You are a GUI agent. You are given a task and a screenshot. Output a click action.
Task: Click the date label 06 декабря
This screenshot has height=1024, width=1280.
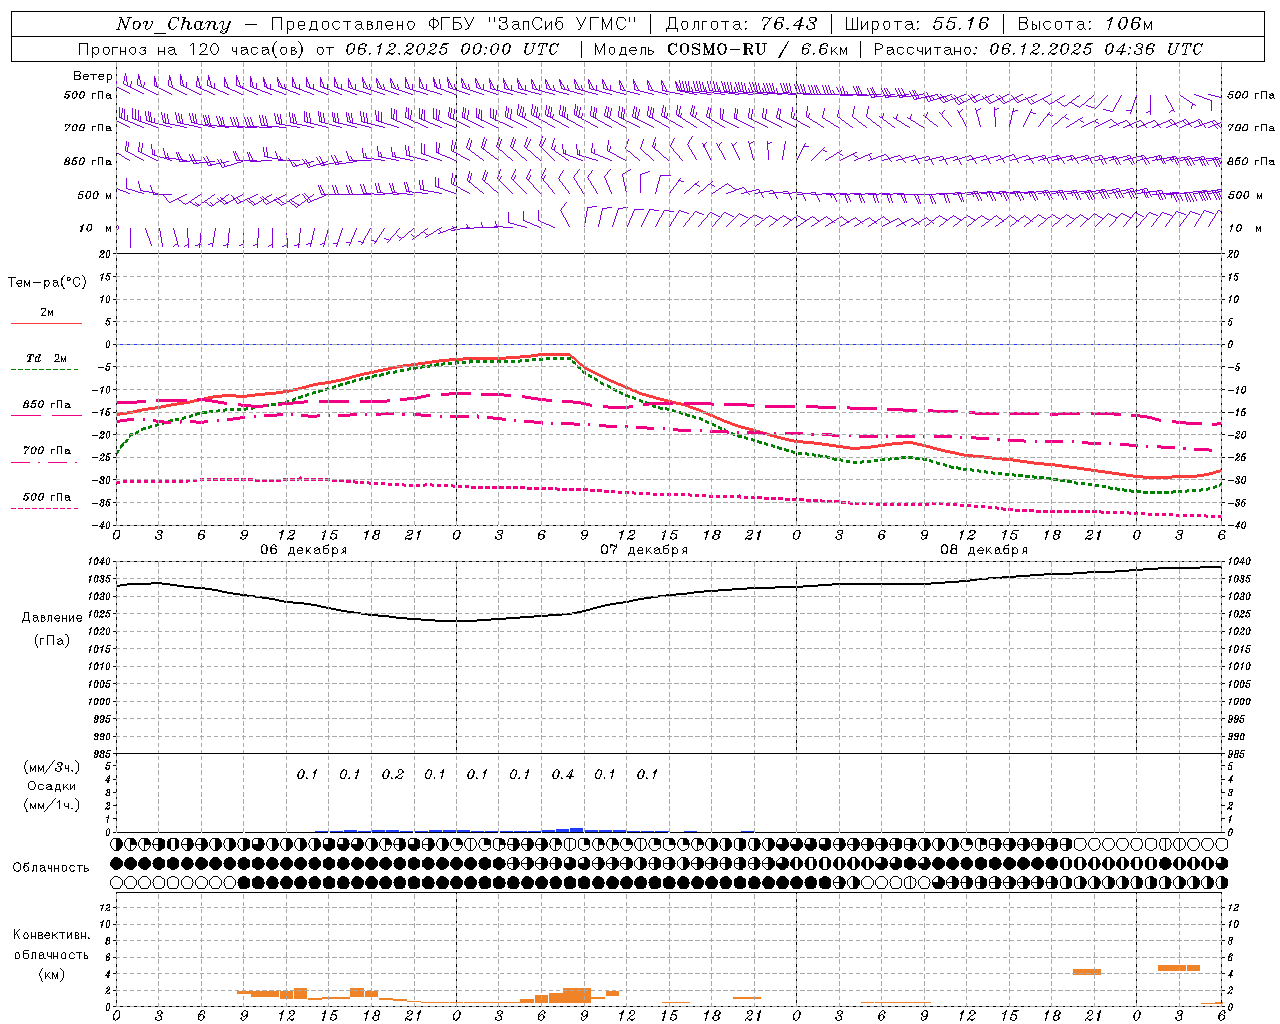(304, 550)
